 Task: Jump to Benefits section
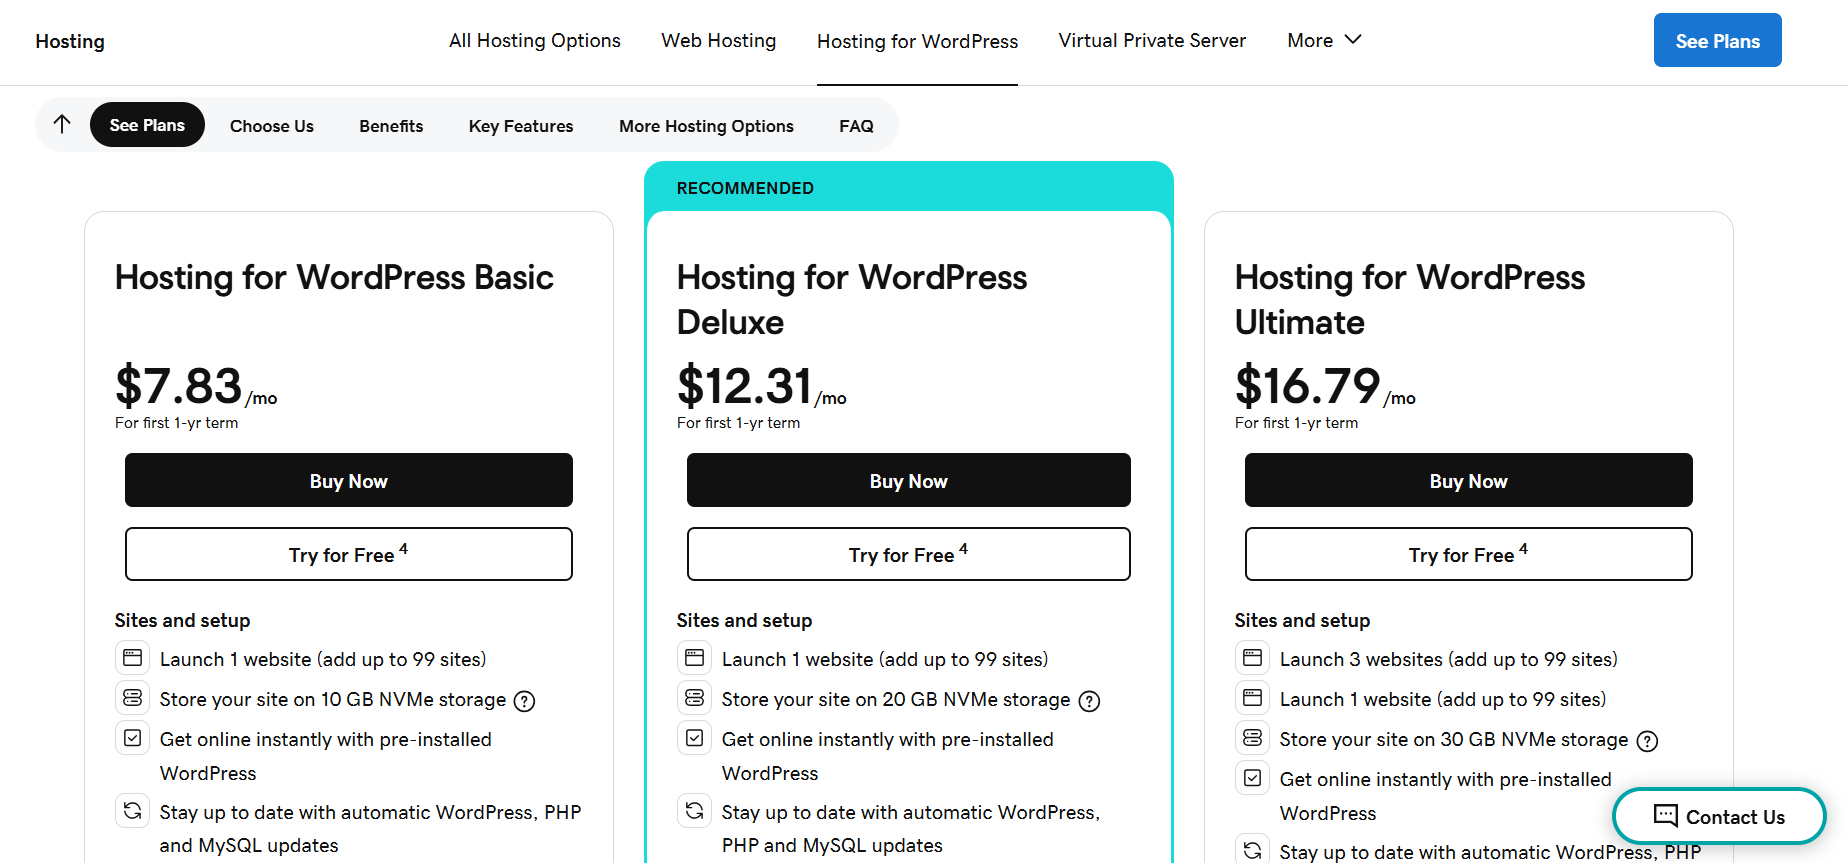[391, 126]
